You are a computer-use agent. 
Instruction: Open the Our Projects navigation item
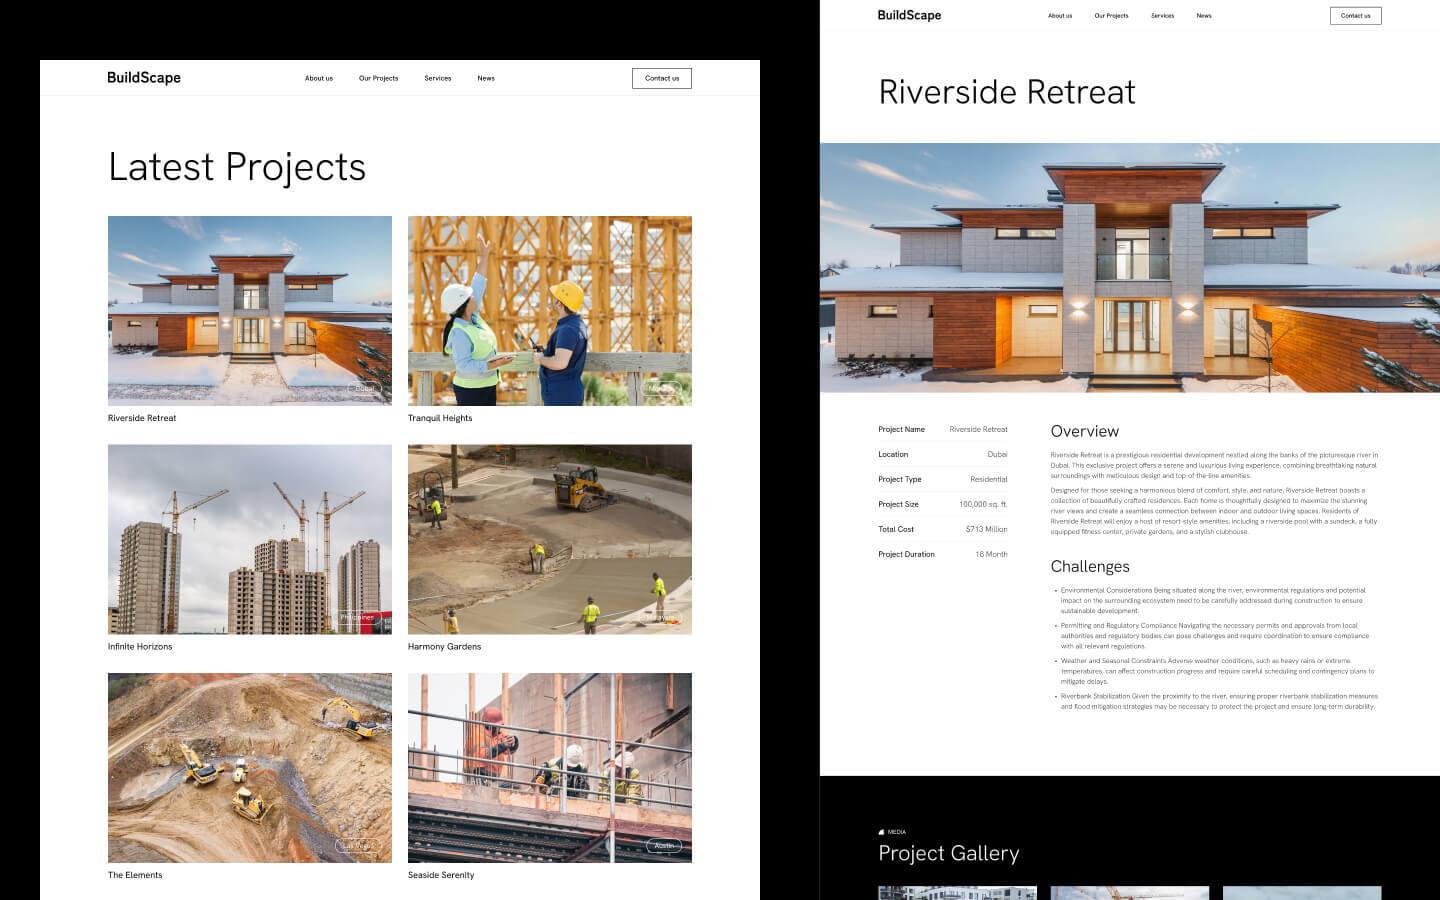[378, 78]
